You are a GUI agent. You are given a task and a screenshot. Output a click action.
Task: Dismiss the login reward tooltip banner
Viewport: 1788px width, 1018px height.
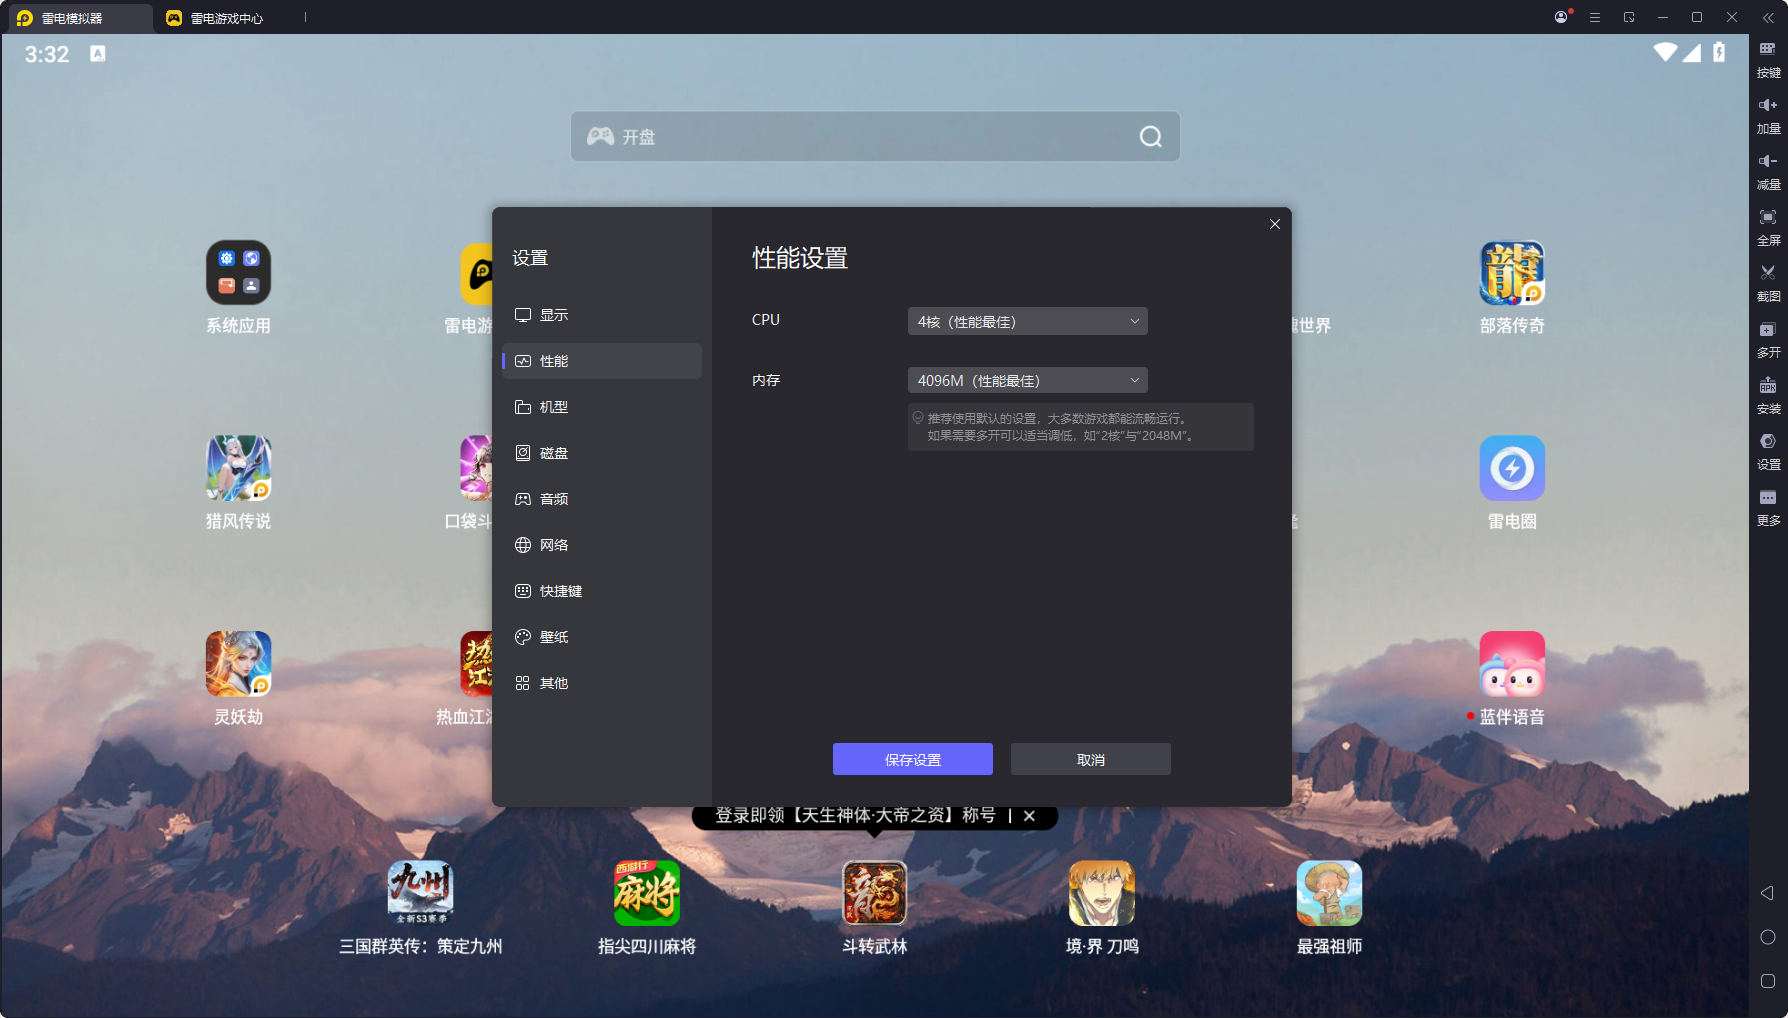point(1029,816)
